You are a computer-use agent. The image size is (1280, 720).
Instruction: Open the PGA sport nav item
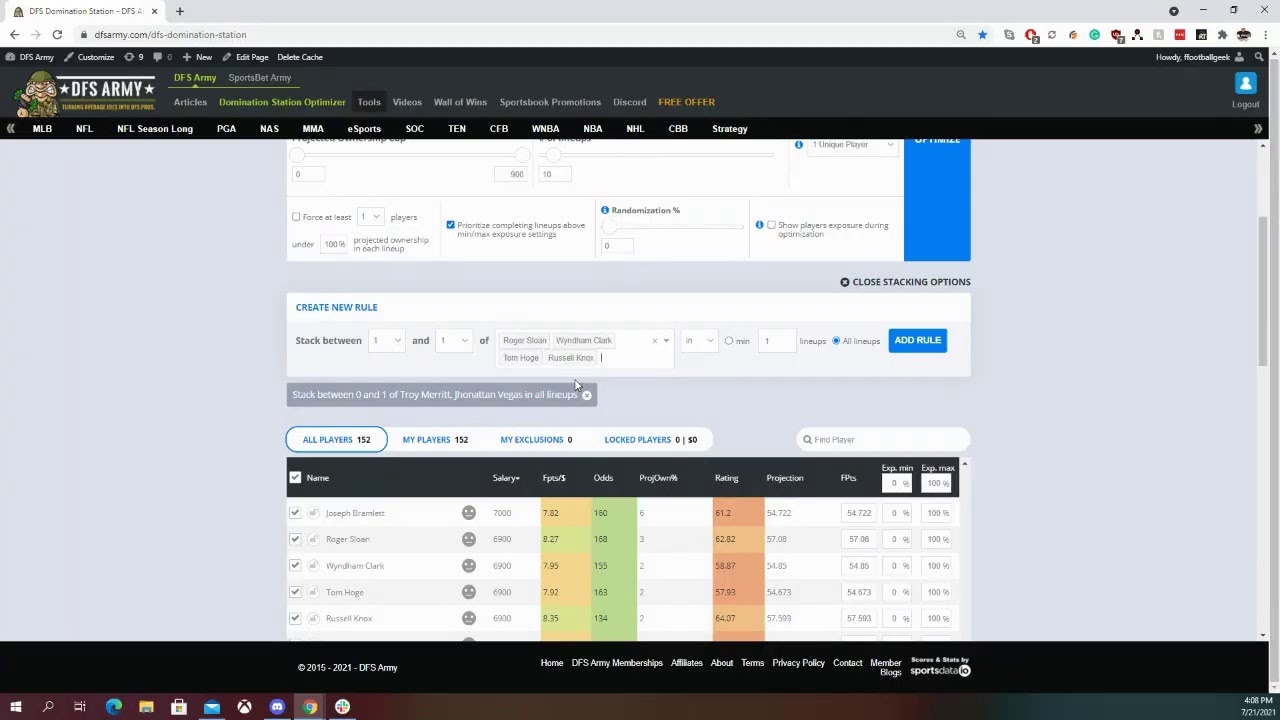pyautogui.click(x=226, y=129)
